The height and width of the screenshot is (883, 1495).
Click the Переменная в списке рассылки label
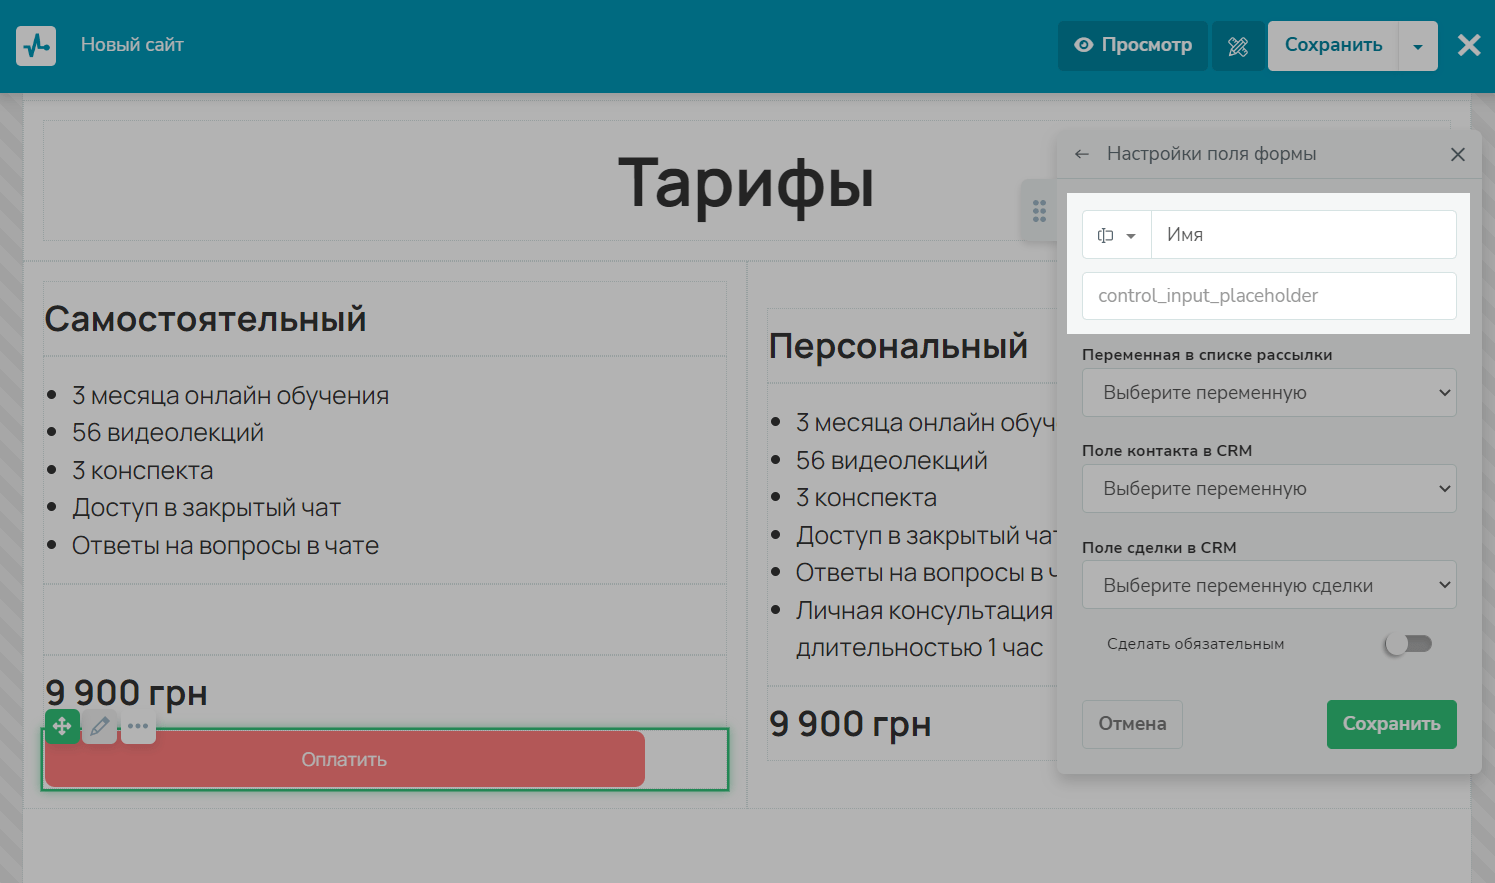tap(1207, 355)
